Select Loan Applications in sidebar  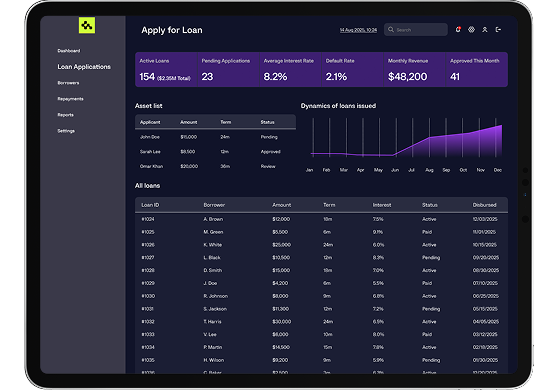tap(84, 67)
